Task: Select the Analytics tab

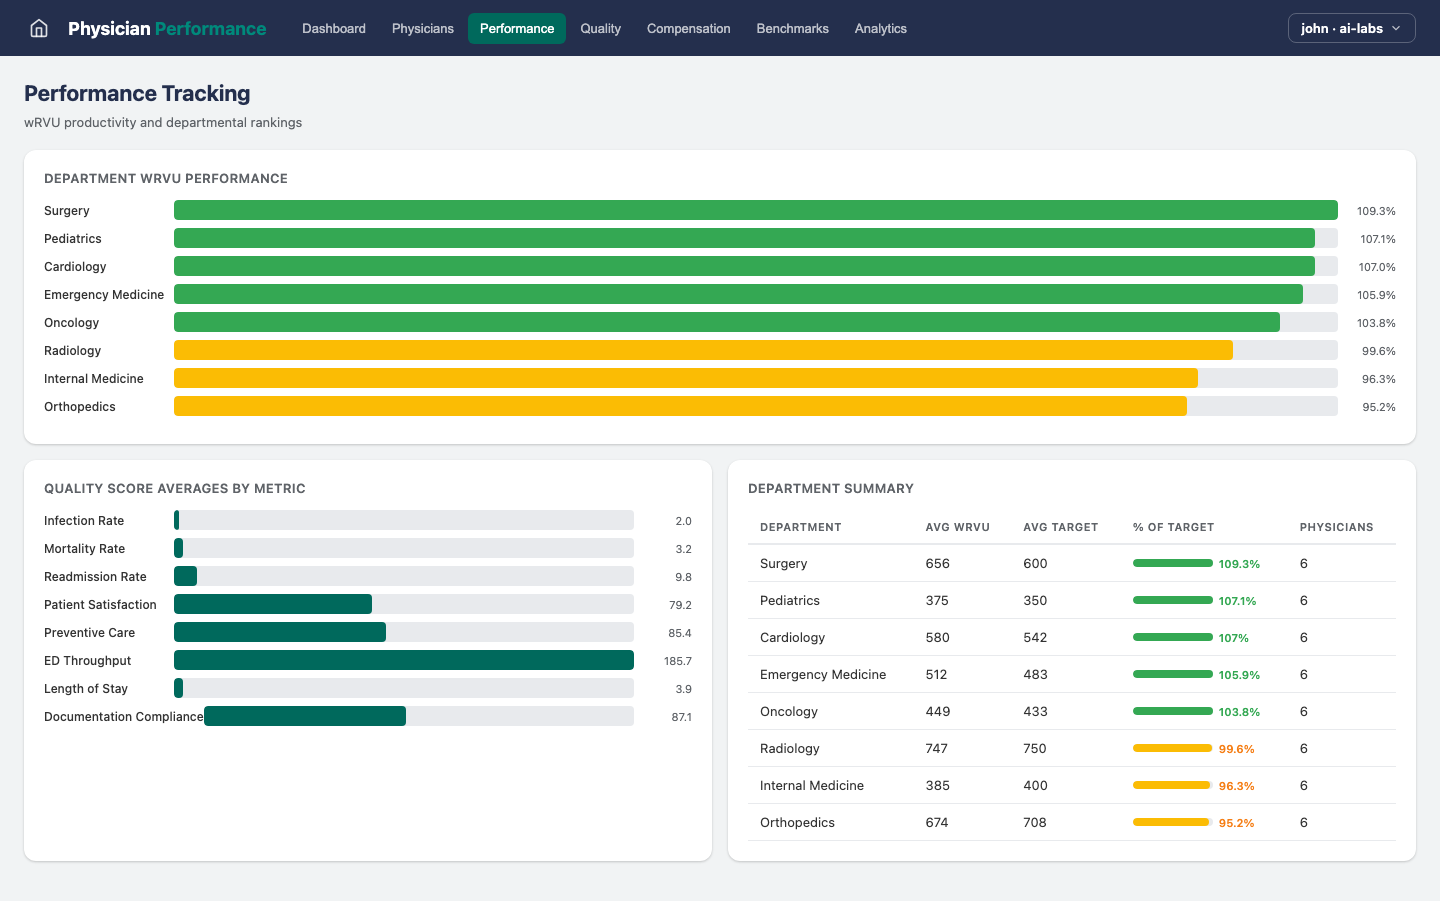Action: coord(880,28)
